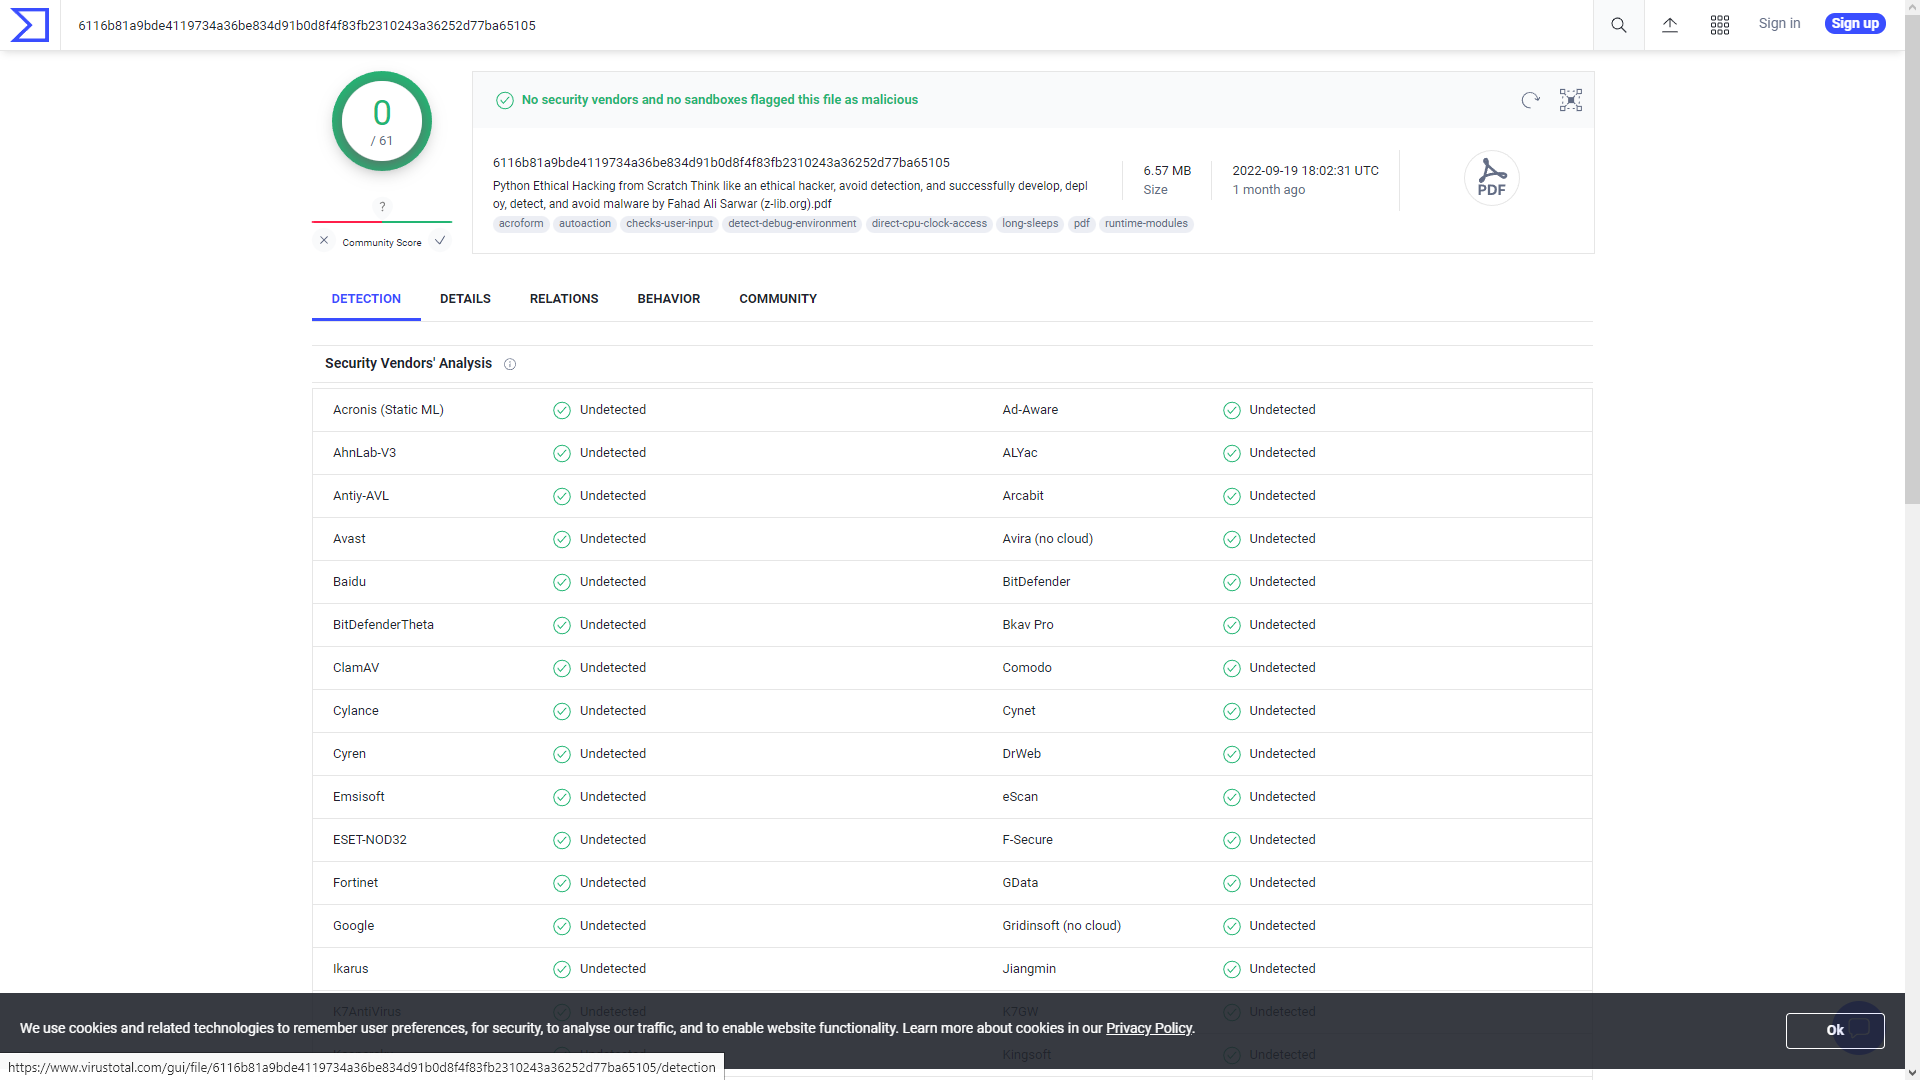The image size is (1920, 1080).
Task: Click the direct-cpu-clock-access tag
Action: coord(929,224)
